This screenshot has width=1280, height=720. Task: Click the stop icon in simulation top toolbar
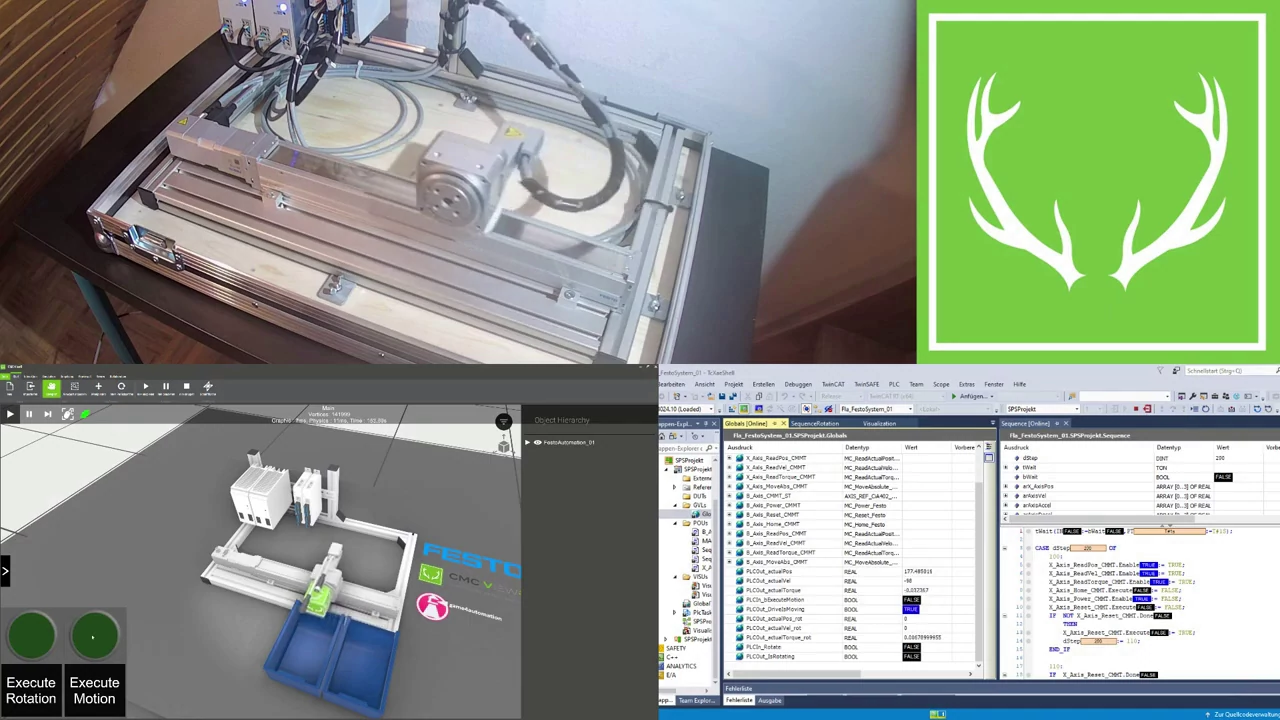coord(186,386)
